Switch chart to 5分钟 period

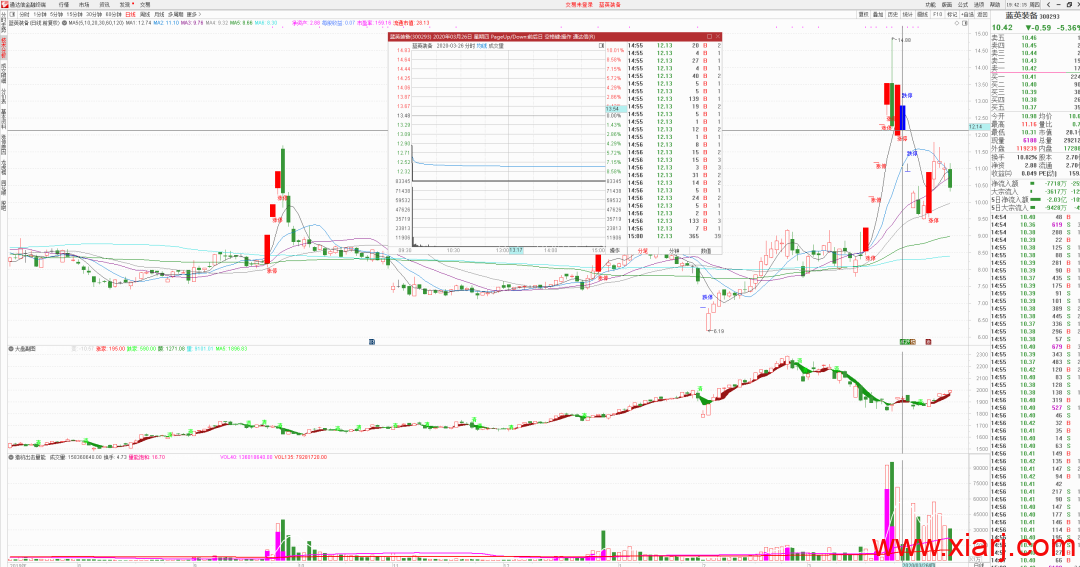point(56,14)
